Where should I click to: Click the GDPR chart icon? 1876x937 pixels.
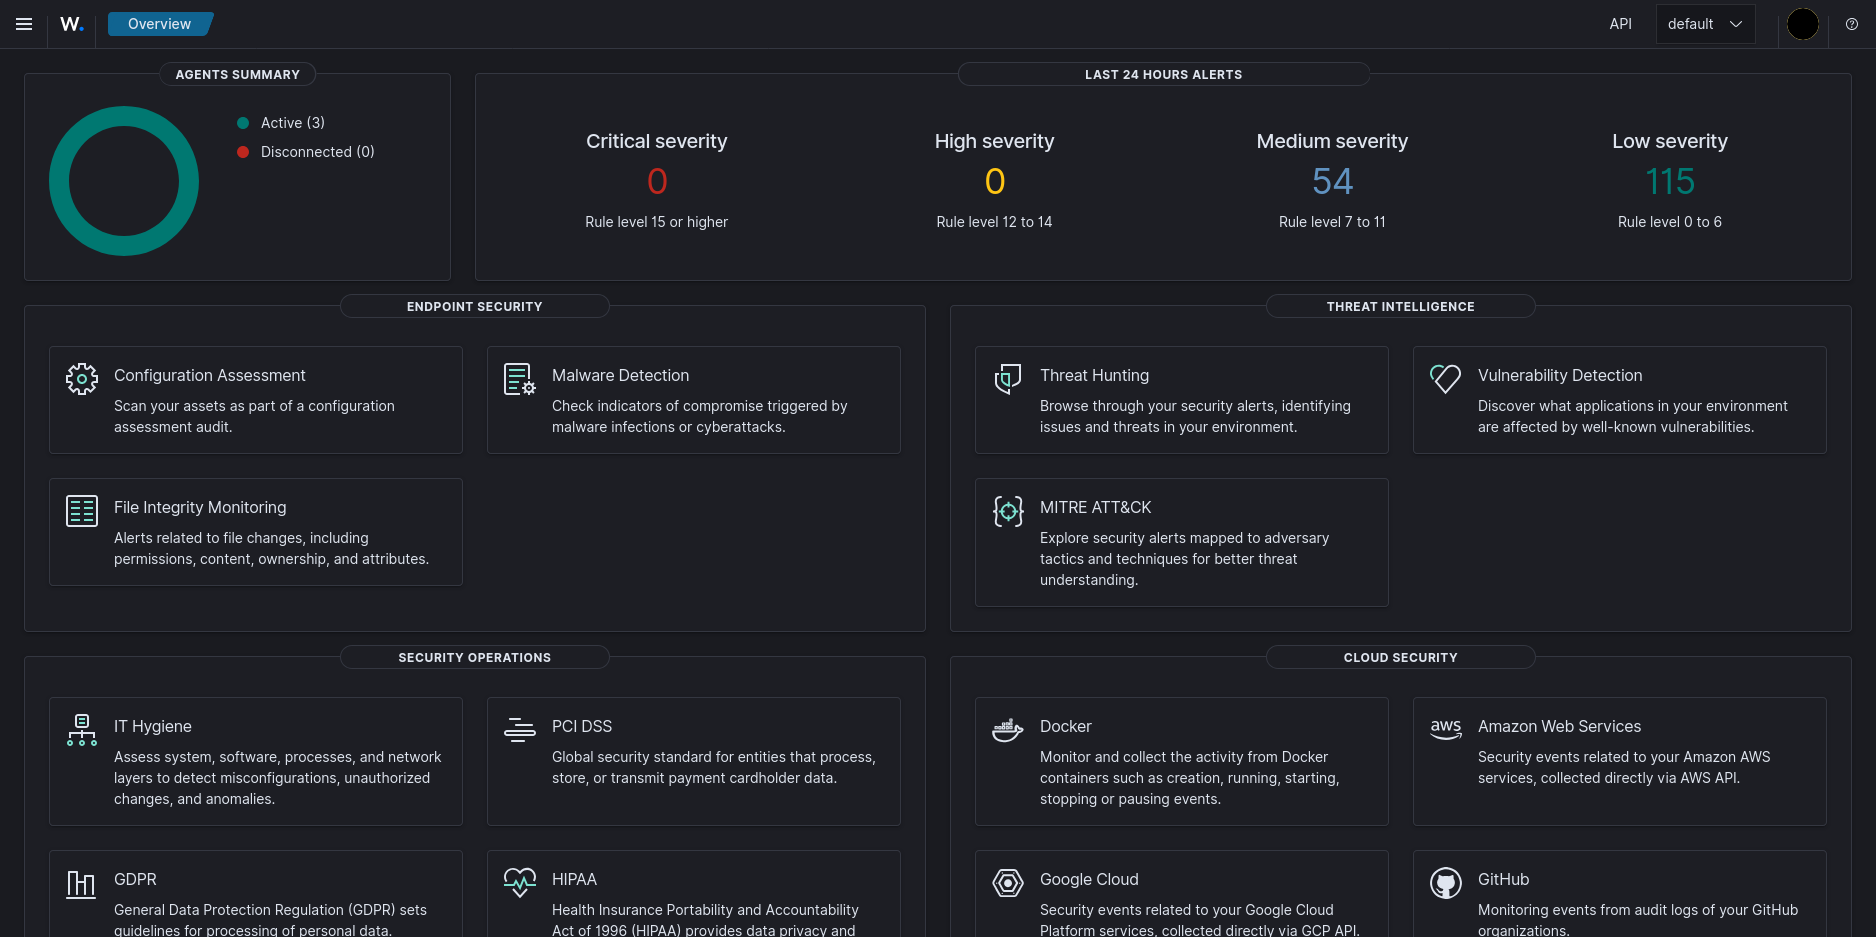tap(82, 884)
